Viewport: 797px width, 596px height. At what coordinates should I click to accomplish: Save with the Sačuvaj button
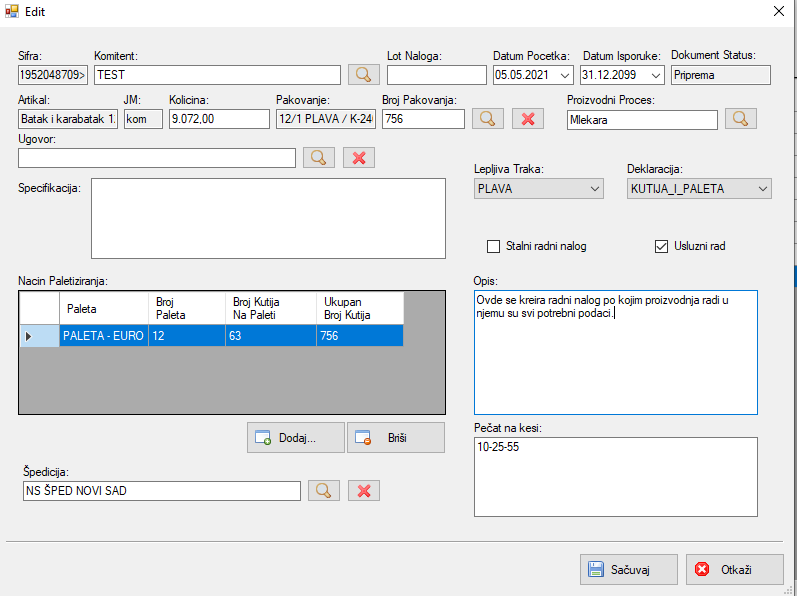(629, 570)
